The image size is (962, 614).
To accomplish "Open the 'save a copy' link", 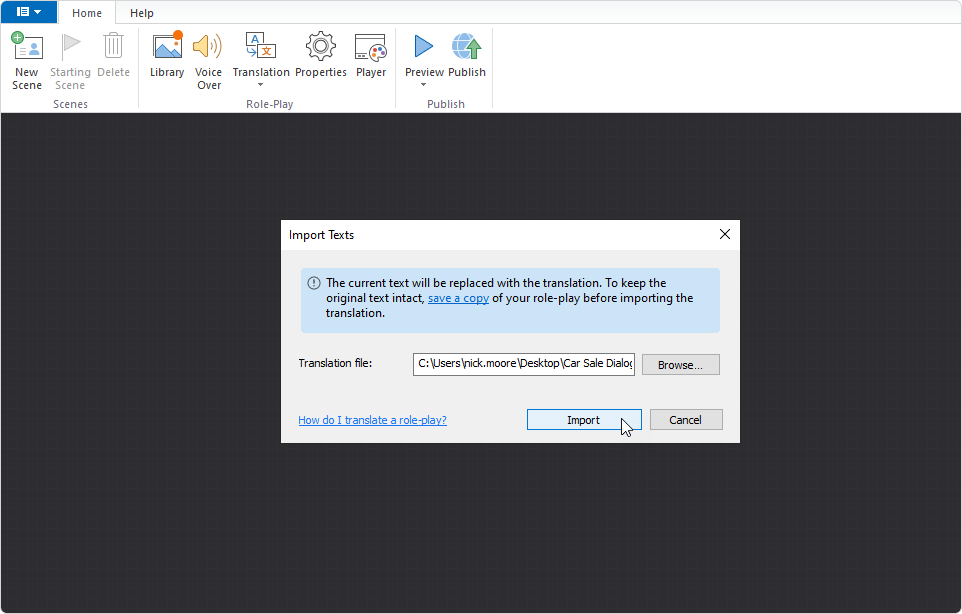I will [458, 298].
